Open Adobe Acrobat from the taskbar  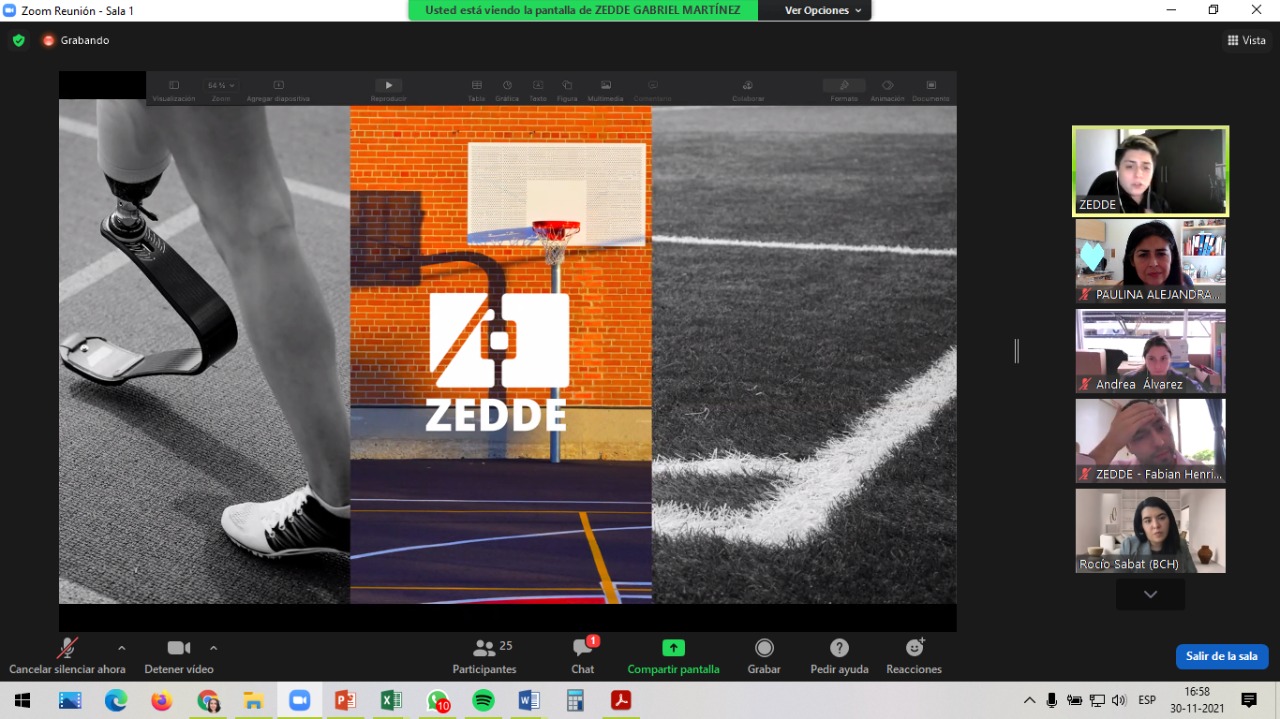pyautogui.click(x=621, y=700)
